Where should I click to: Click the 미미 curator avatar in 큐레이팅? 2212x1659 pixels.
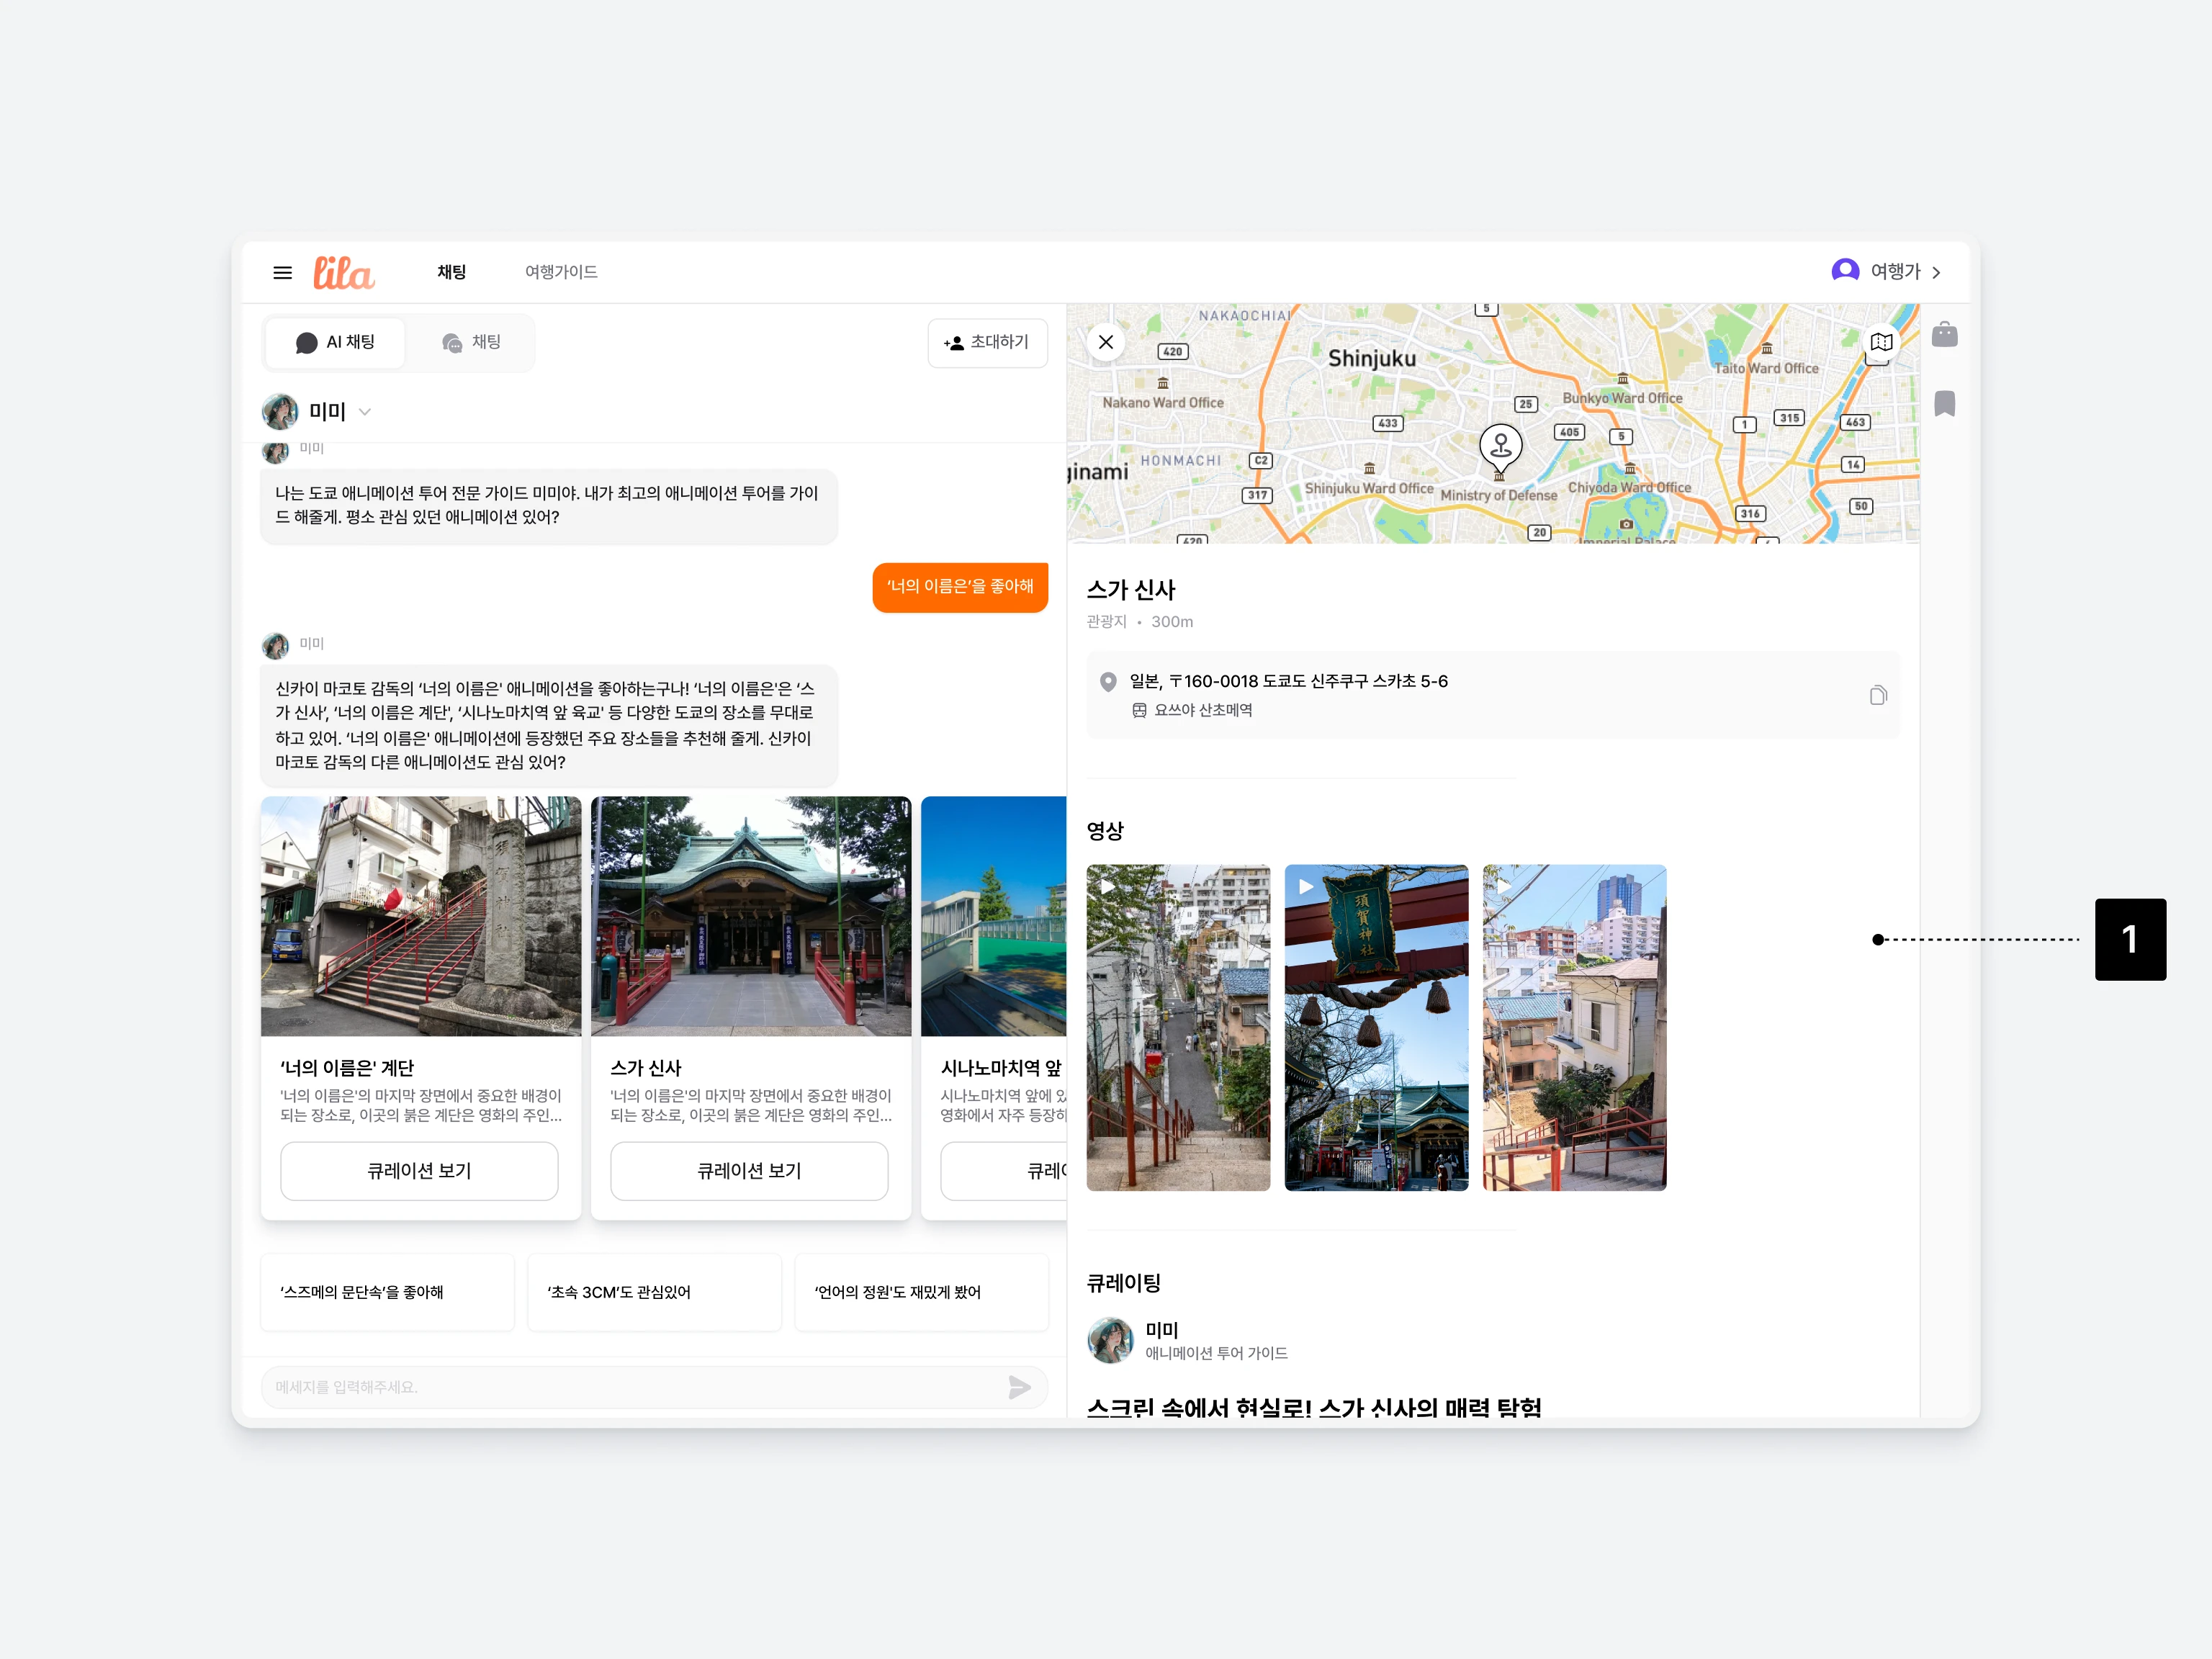[x=1110, y=1340]
